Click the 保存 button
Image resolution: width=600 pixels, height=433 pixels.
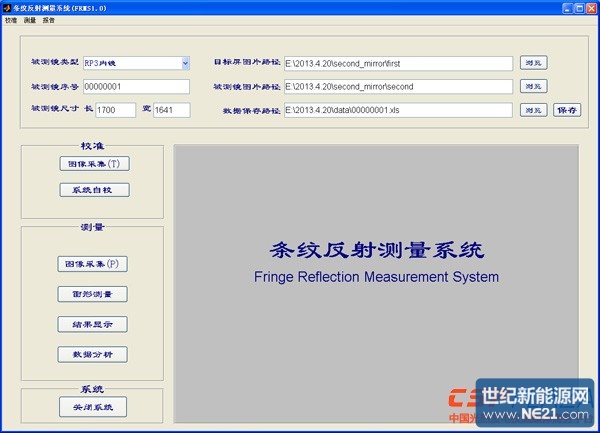[567, 110]
